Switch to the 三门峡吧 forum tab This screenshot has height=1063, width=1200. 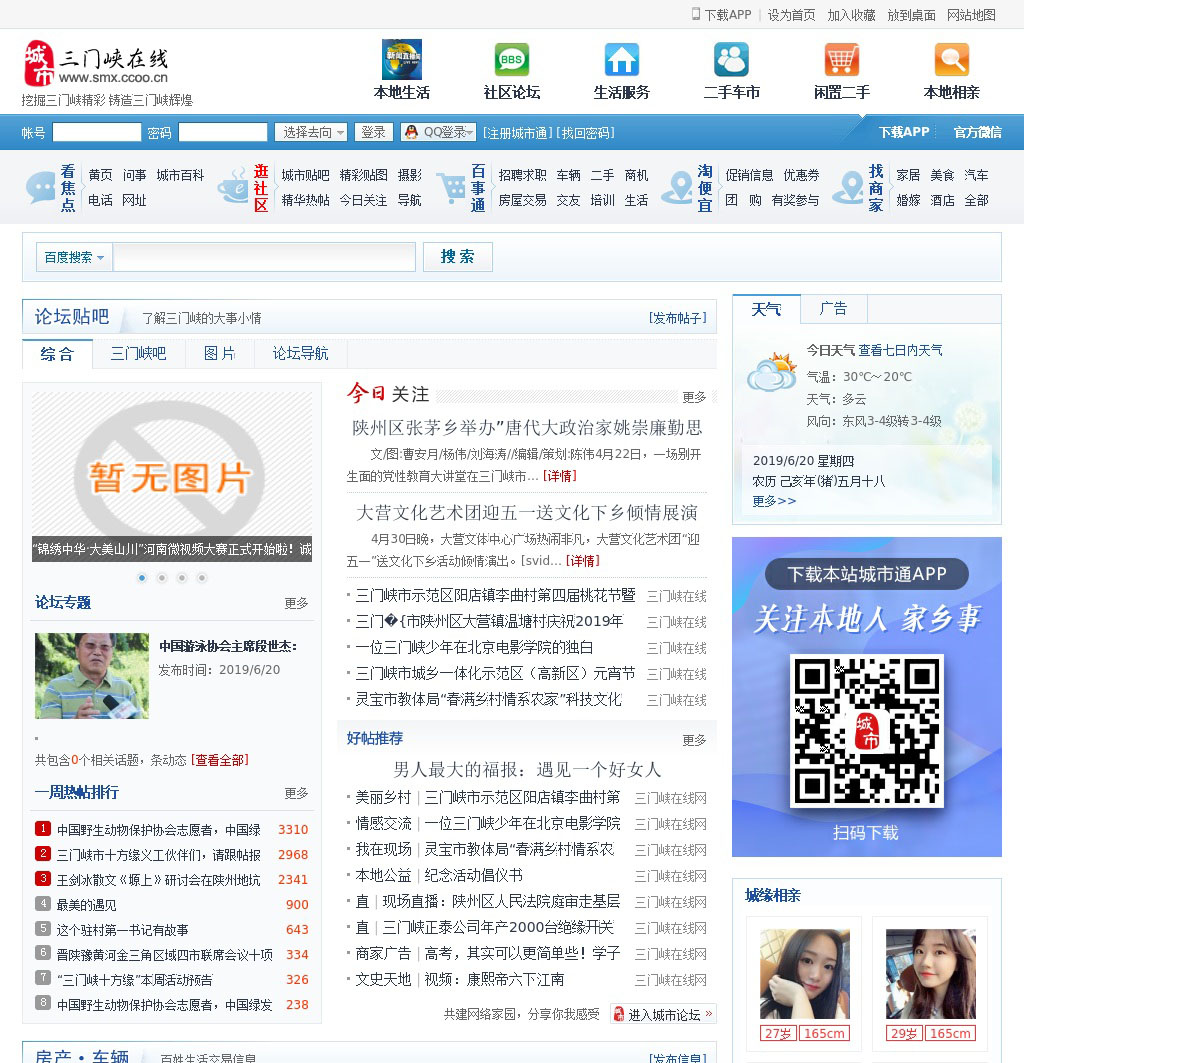coord(138,354)
